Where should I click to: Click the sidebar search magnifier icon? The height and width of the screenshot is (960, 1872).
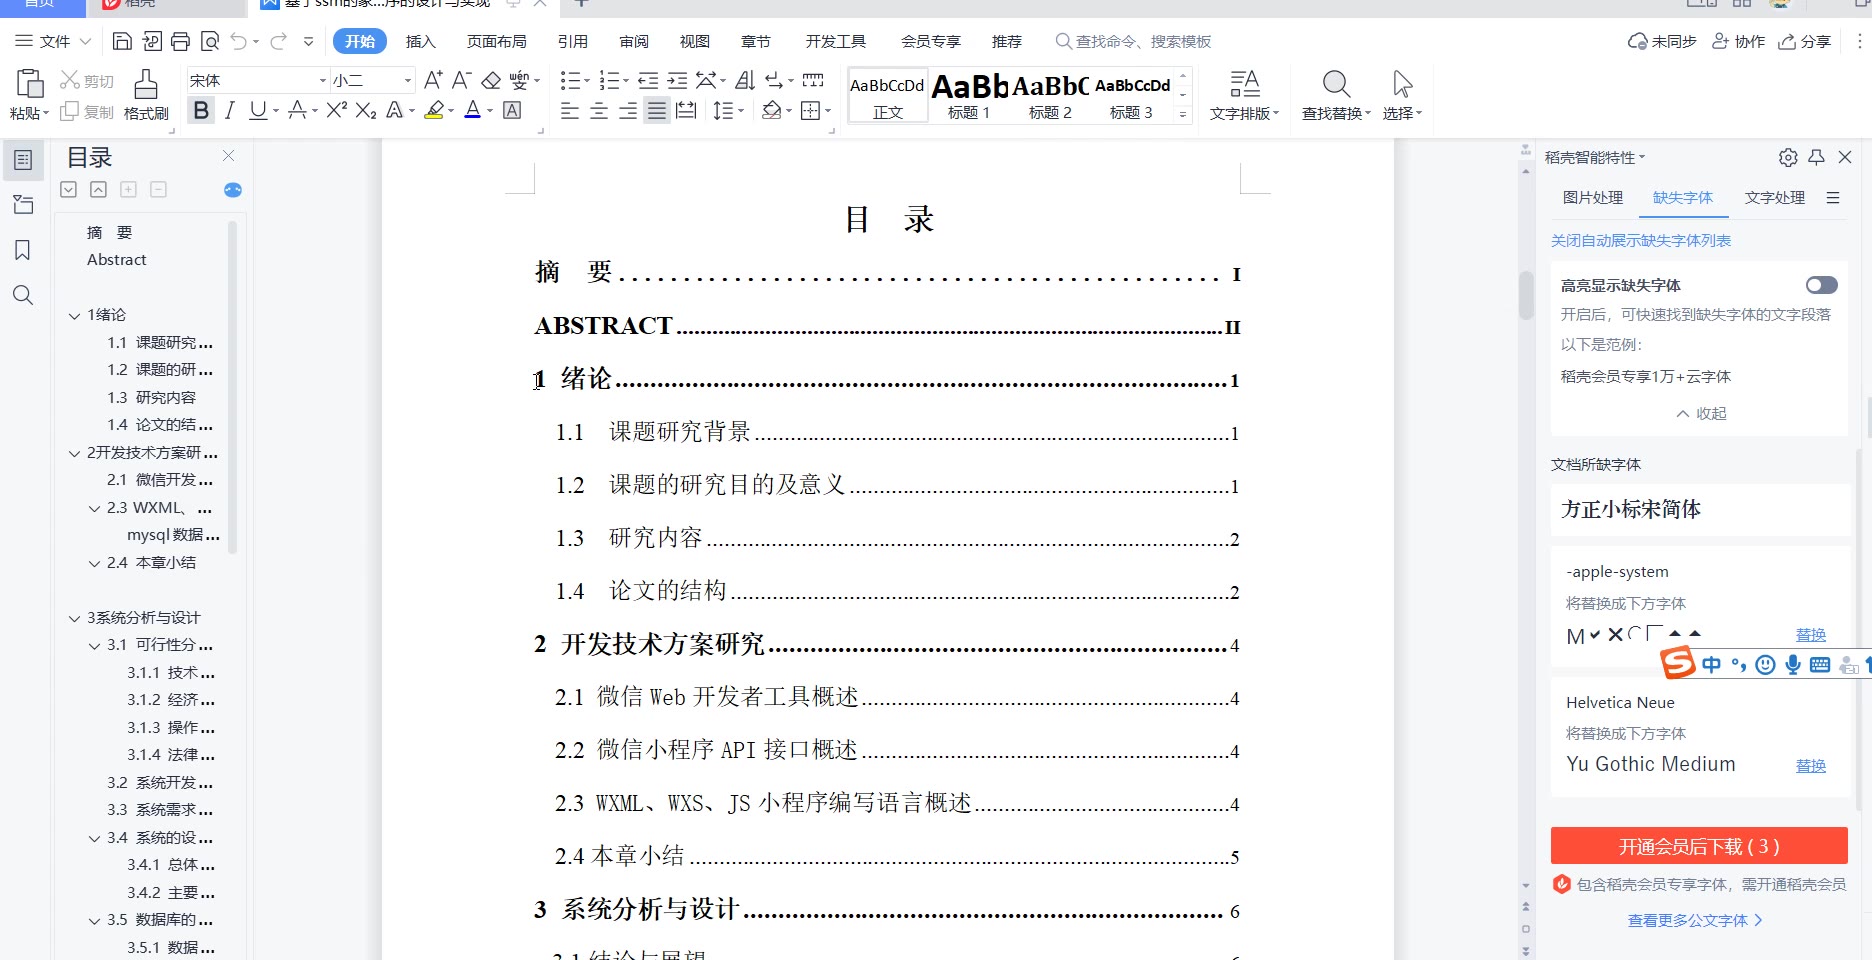(x=23, y=295)
